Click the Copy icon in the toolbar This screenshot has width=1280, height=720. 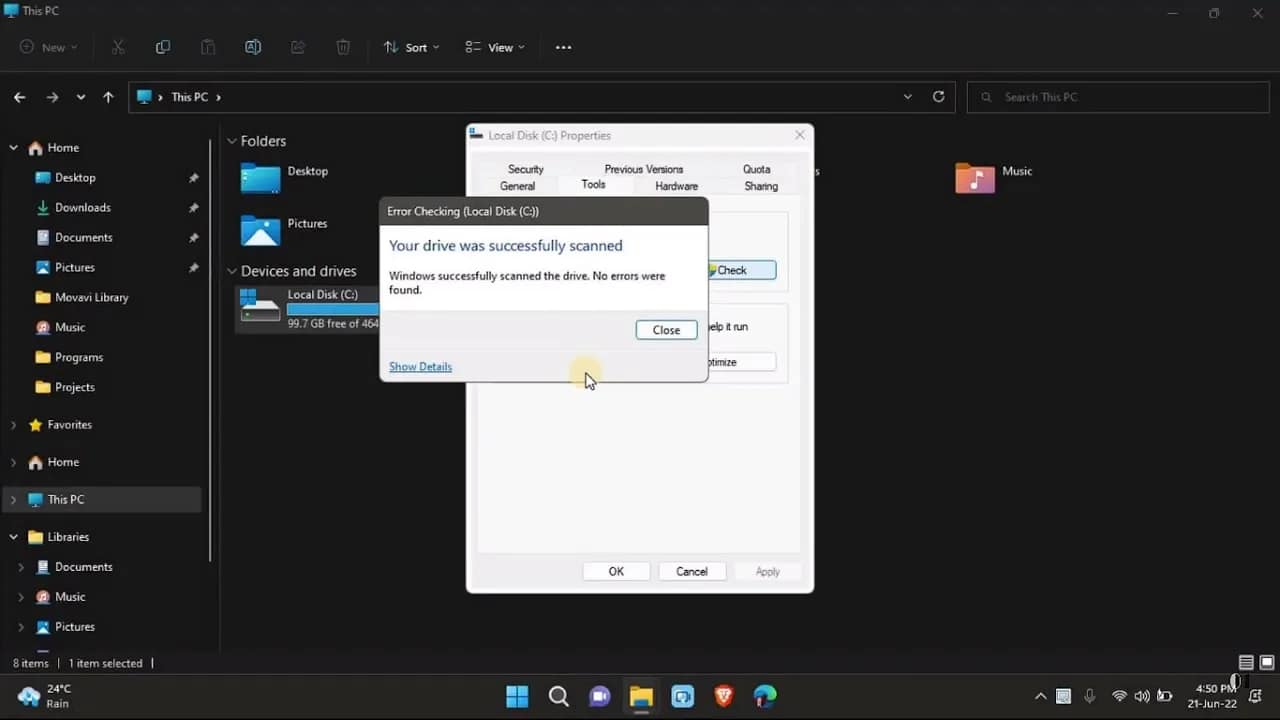pos(162,47)
